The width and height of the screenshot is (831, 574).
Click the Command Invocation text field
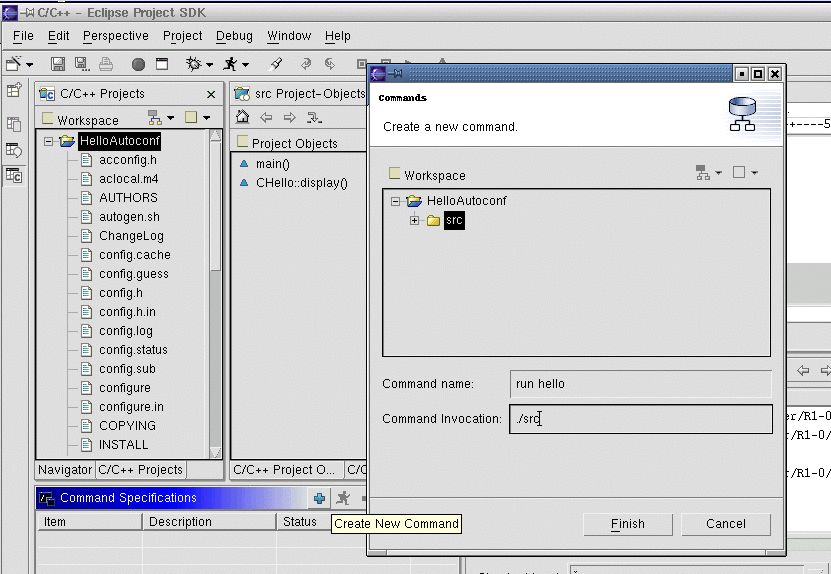point(640,419)
